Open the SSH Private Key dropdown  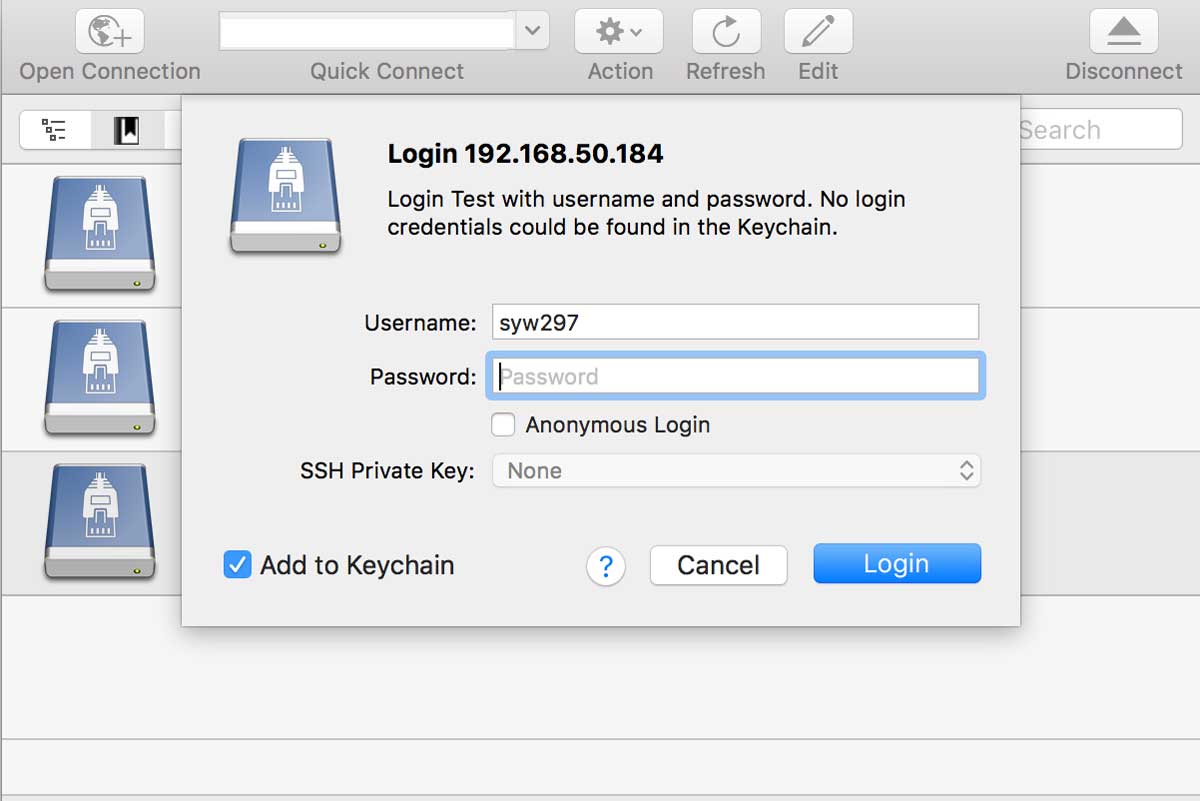click(737, 471)
